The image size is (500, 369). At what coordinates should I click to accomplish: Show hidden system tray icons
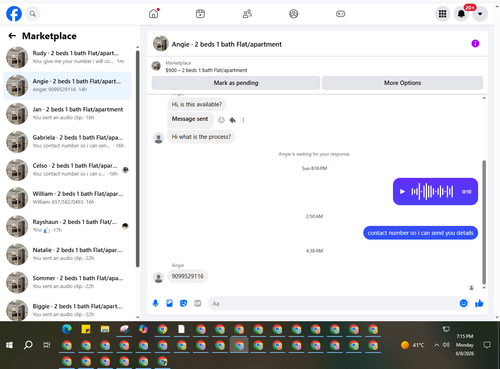(x=436, y=345)
